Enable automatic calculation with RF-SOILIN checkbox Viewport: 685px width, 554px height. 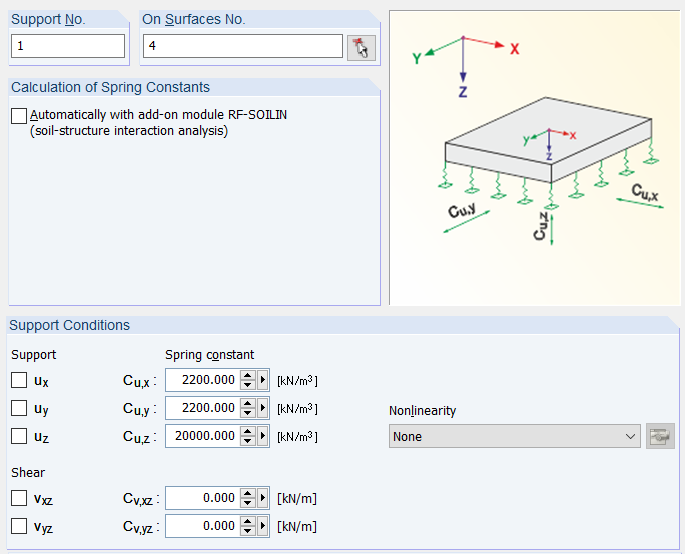19,115
